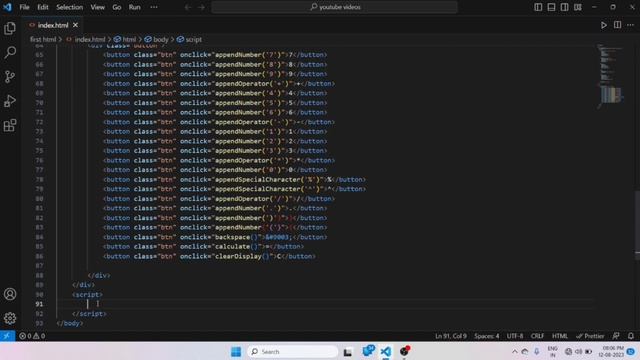The width and height of the screenshot is (640, 360).
Task: Change encoding via UTF-8
Action: coord(515,336)
